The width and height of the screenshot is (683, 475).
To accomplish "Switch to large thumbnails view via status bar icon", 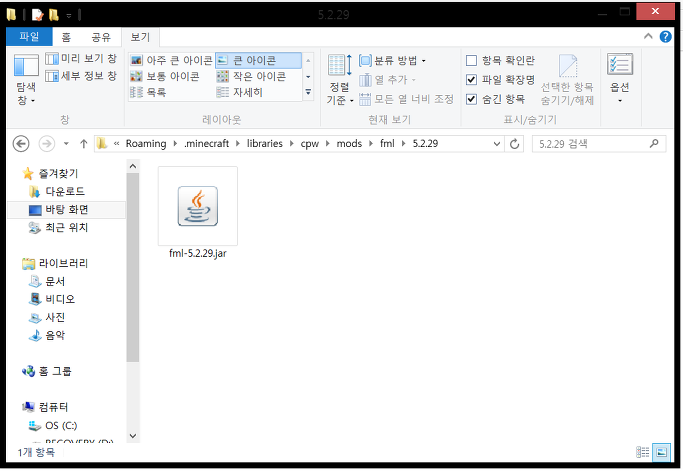I will click(661, 452).
